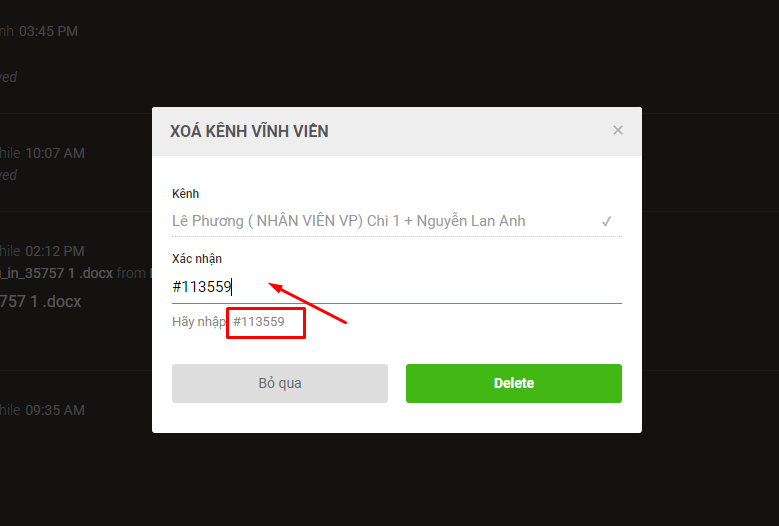Click the Kênh field label
This screenshot has width=779, height=526.
[185, 194]
